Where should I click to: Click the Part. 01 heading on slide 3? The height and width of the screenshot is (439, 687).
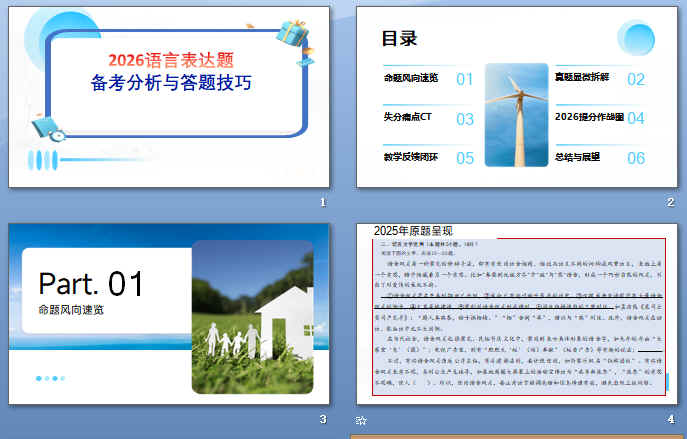(x=92, y=283)
